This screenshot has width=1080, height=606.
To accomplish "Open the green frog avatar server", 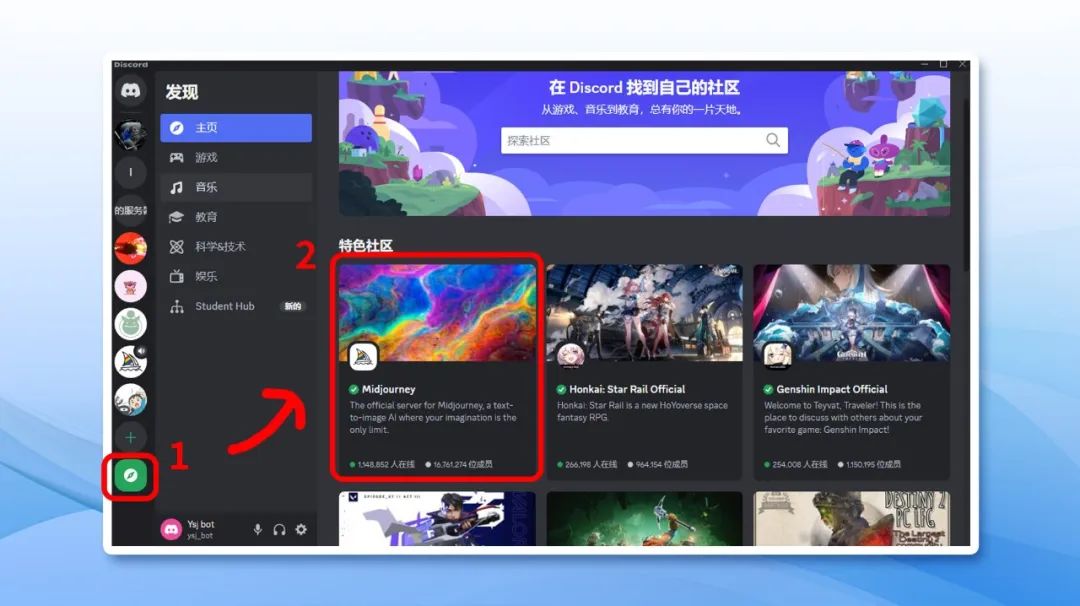I will click(130, 324).
